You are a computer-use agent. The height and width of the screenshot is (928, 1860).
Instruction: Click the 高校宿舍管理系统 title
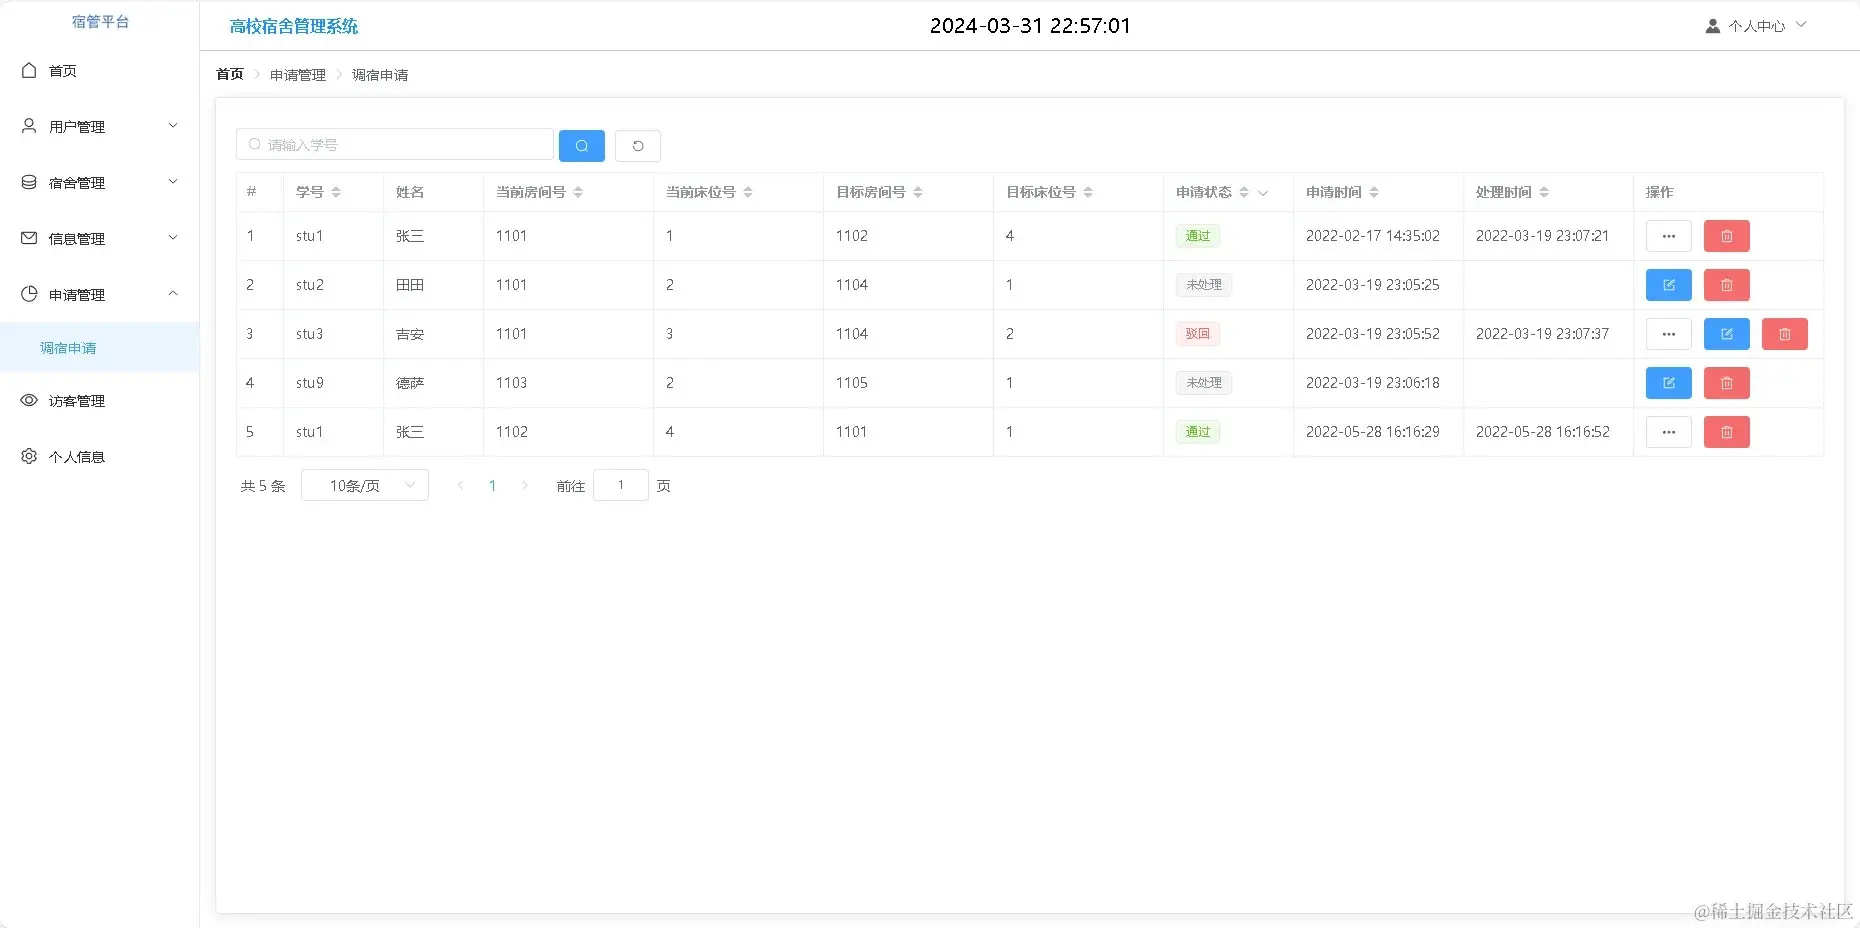(294, 26)
